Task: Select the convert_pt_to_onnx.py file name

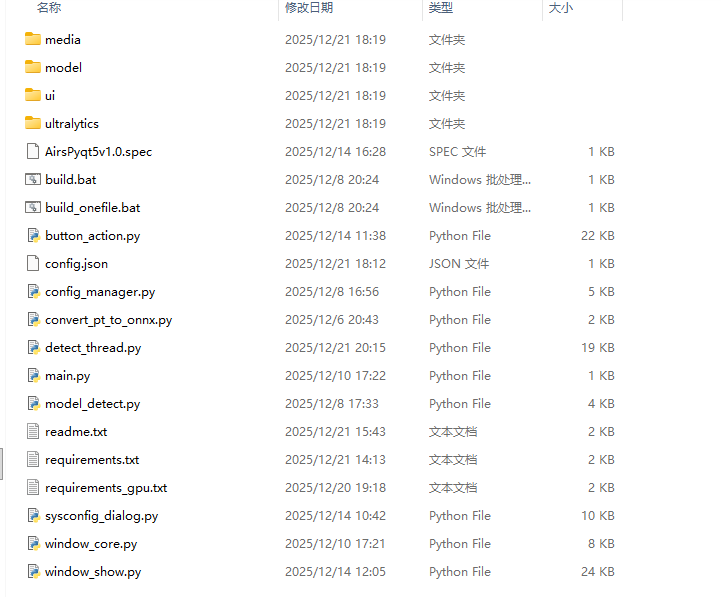Action: (109, 320)
